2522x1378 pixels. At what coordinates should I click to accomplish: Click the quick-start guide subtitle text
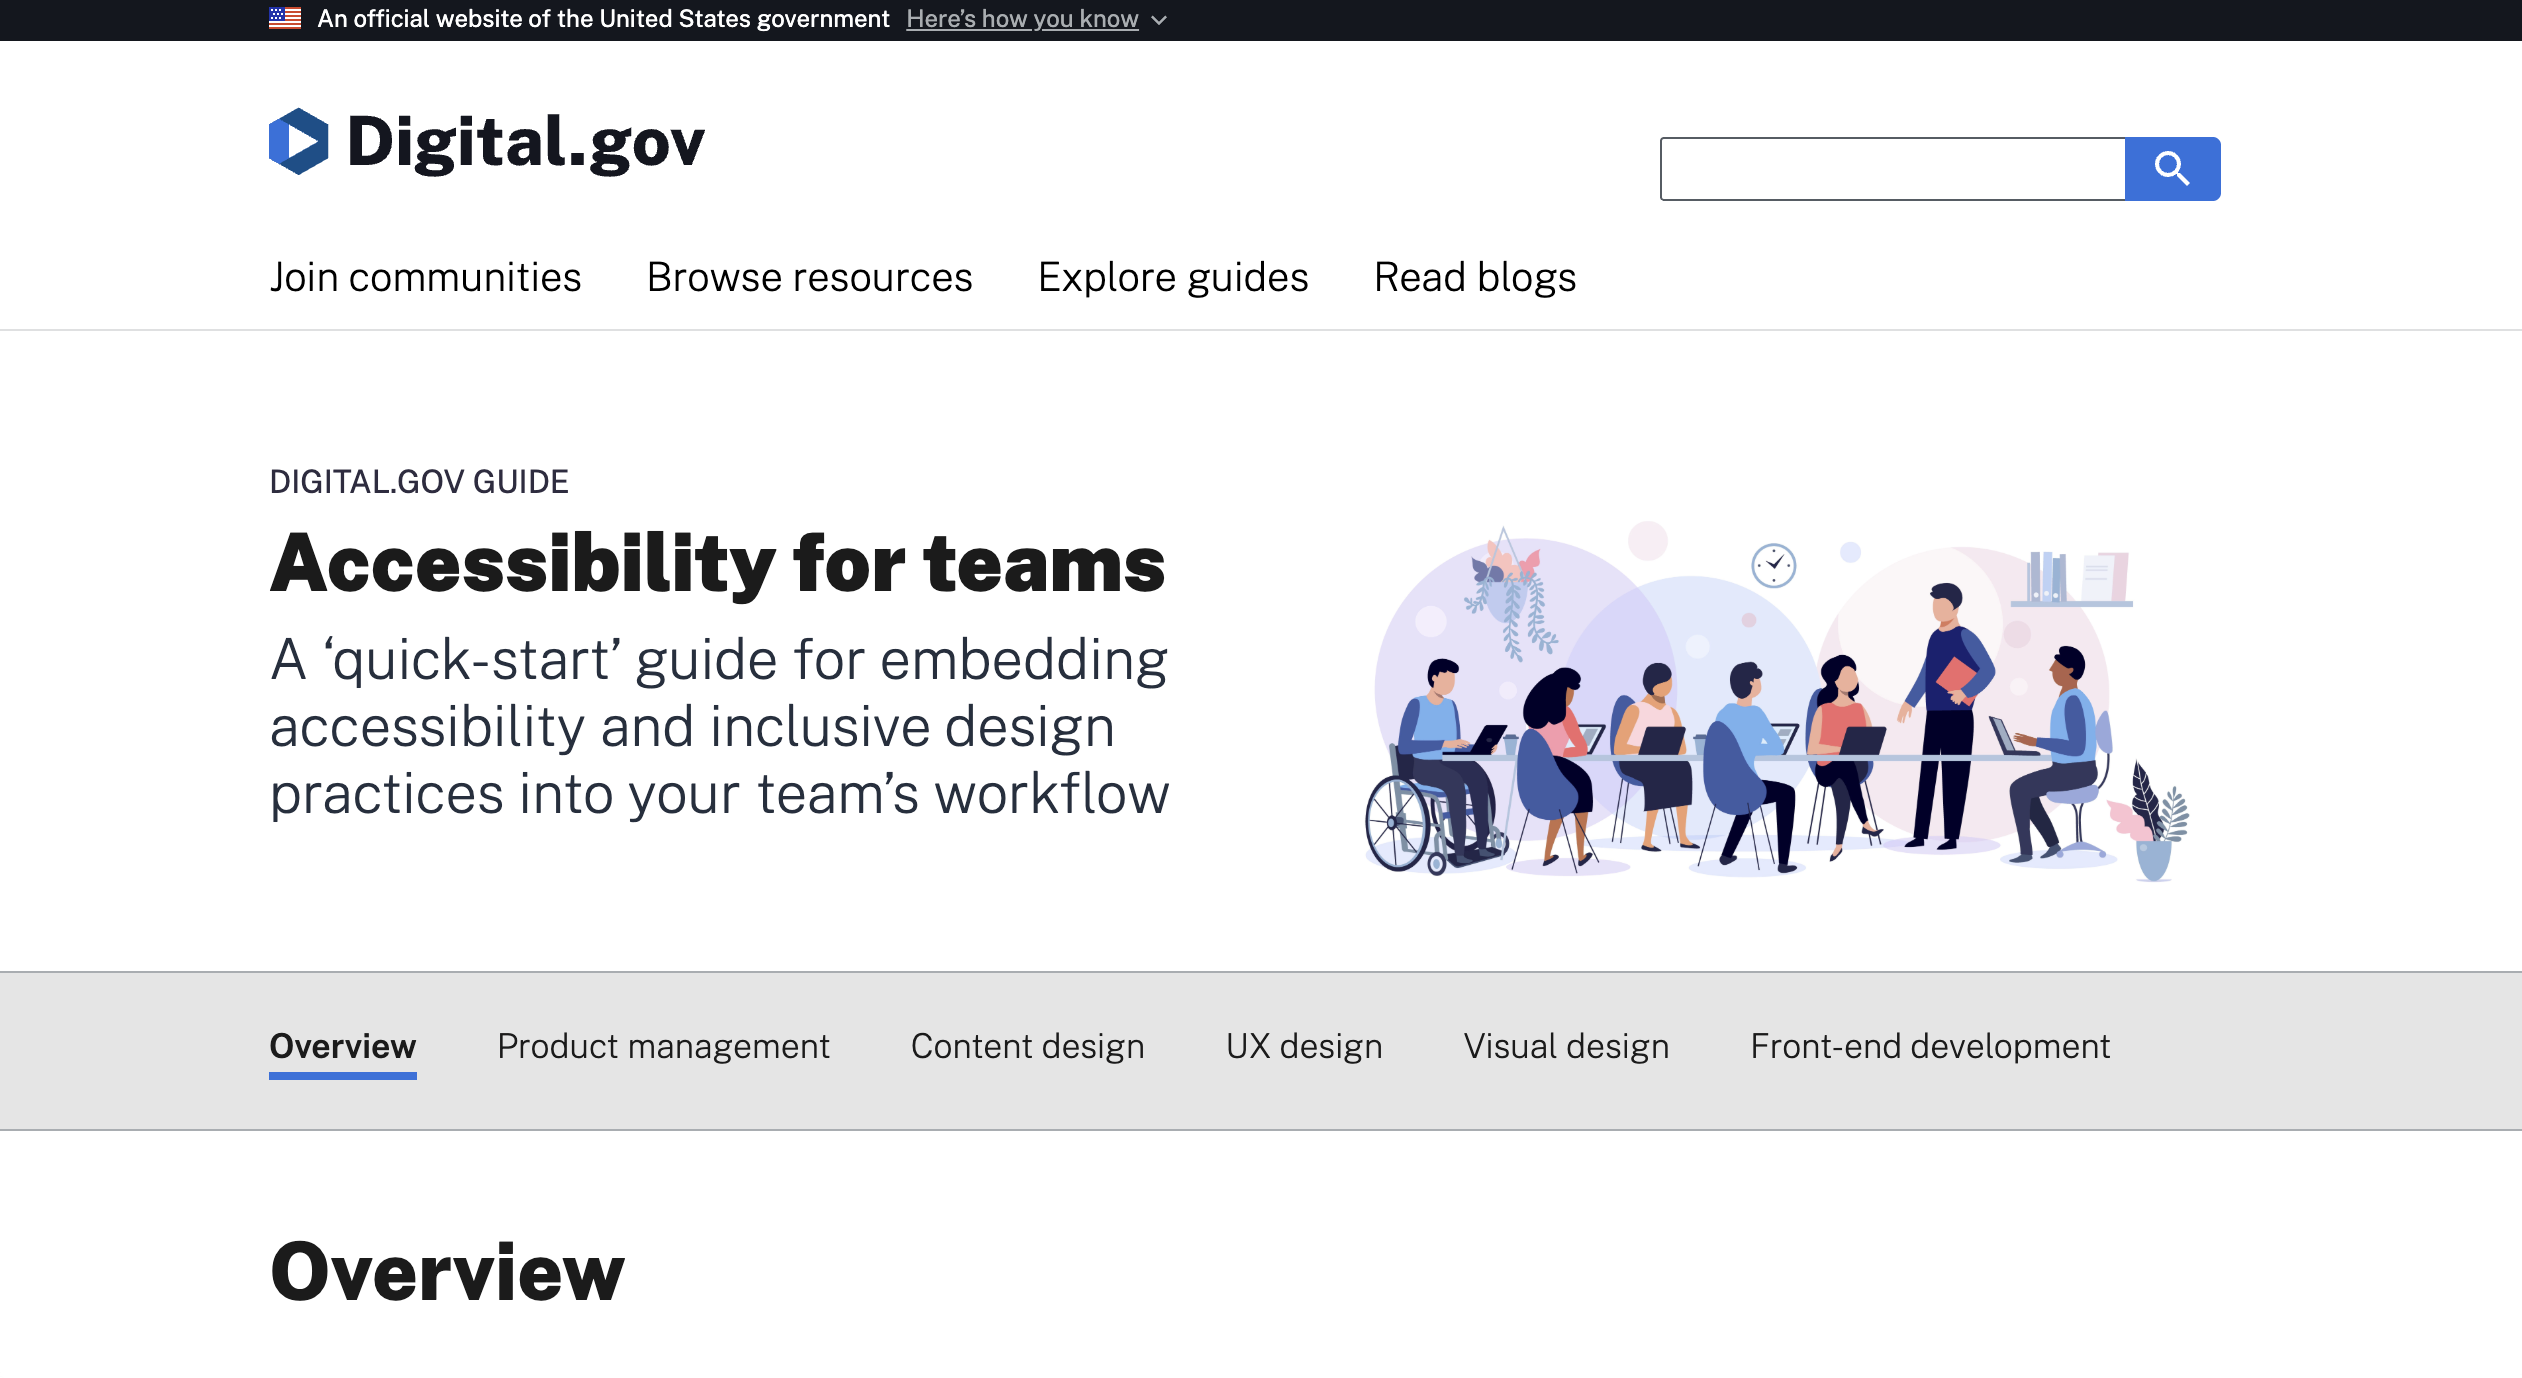click(719, 727)
